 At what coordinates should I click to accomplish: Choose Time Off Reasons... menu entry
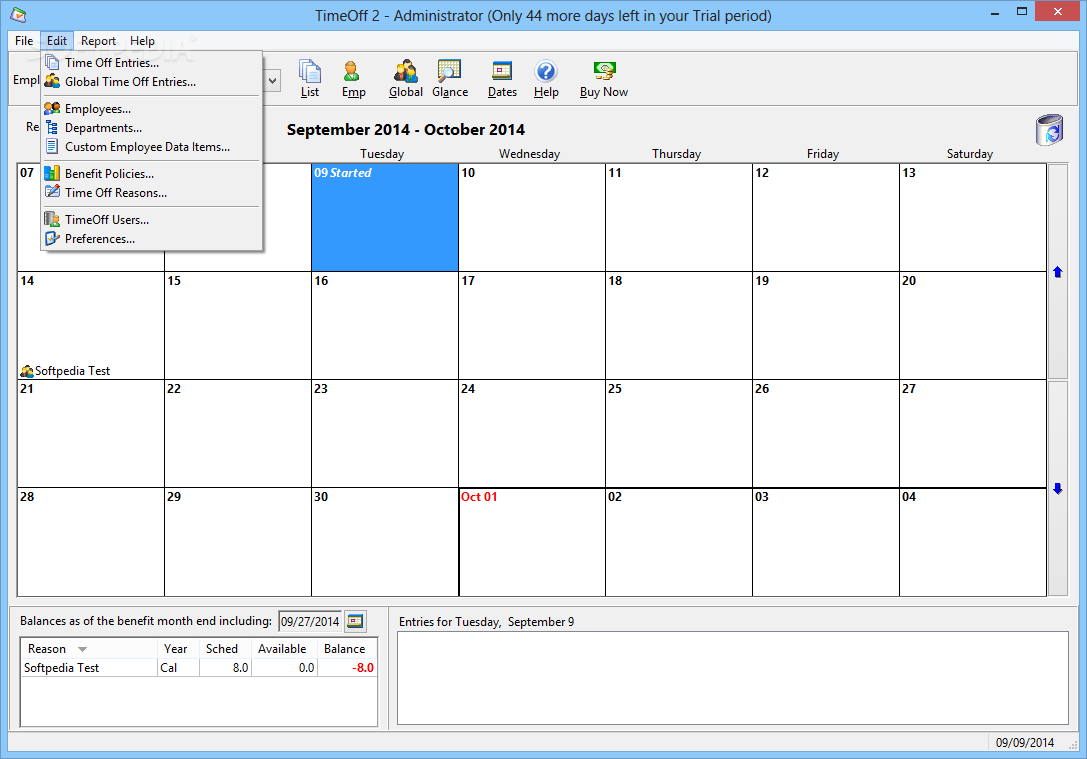pyautogui.click(x=152, y=193)
